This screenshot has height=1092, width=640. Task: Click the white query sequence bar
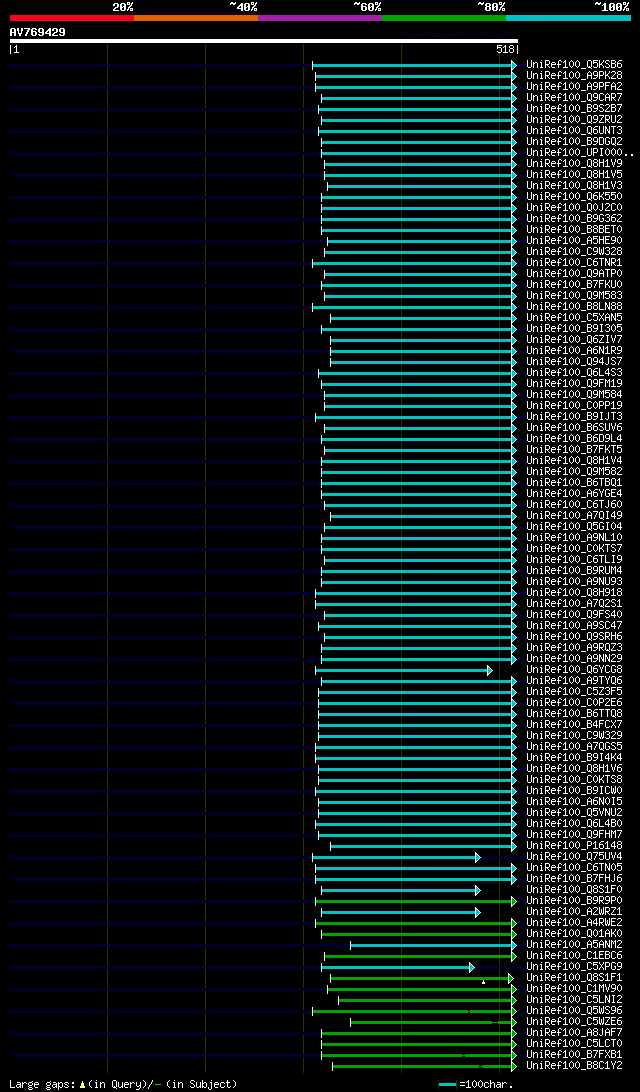[264, 40]
